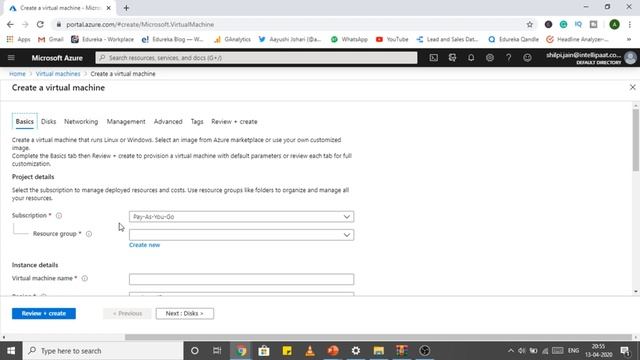Click the Windows Type here to search box
Viewport: 640px width, 360px height.
click(x=103, y=351)
